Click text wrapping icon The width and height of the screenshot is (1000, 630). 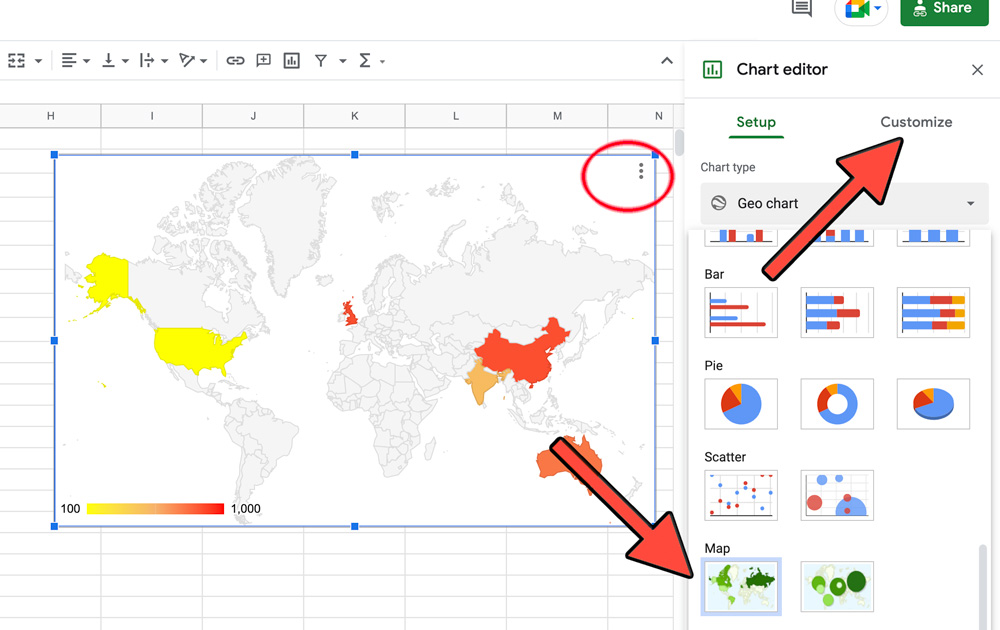click(x=147, y=61)
